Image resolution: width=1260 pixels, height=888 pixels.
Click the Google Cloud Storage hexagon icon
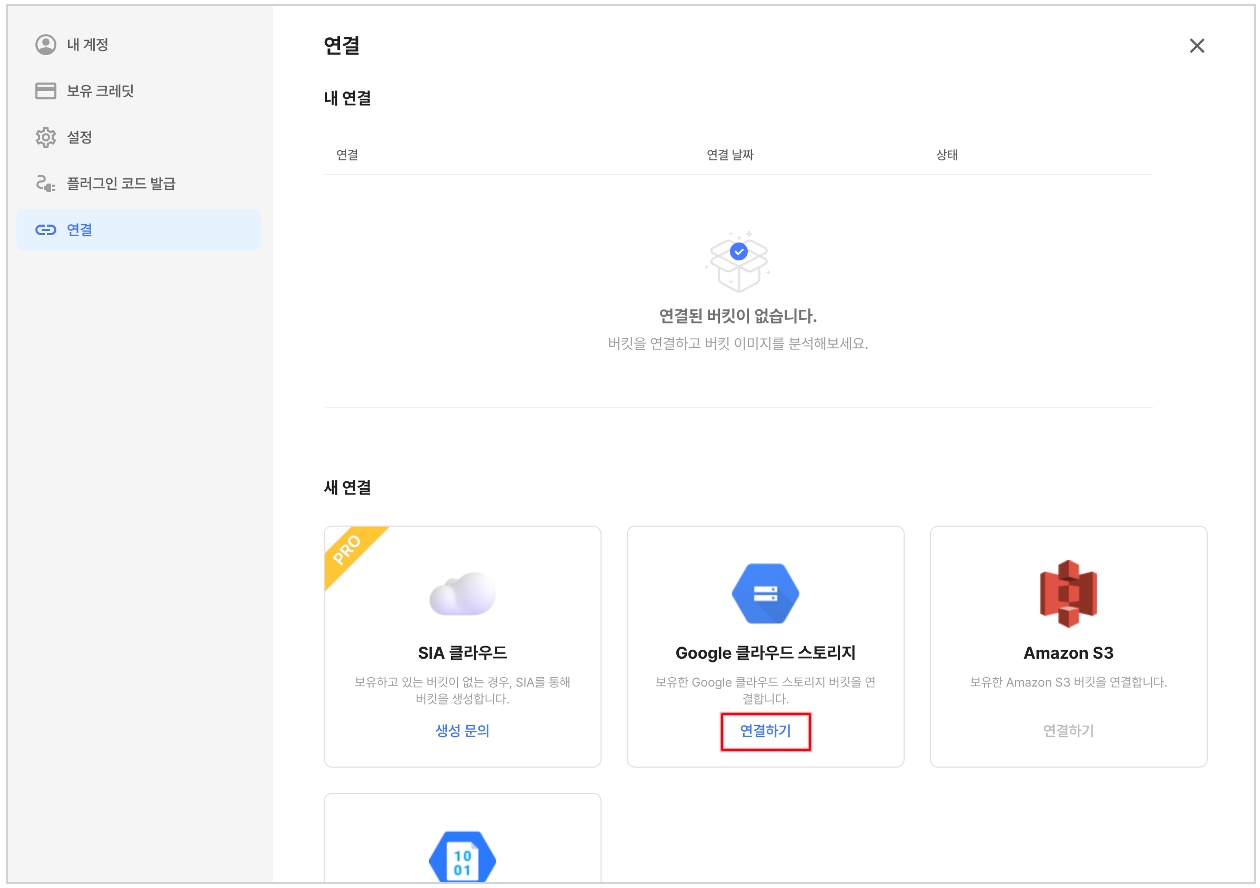click(x=765, y=593)
